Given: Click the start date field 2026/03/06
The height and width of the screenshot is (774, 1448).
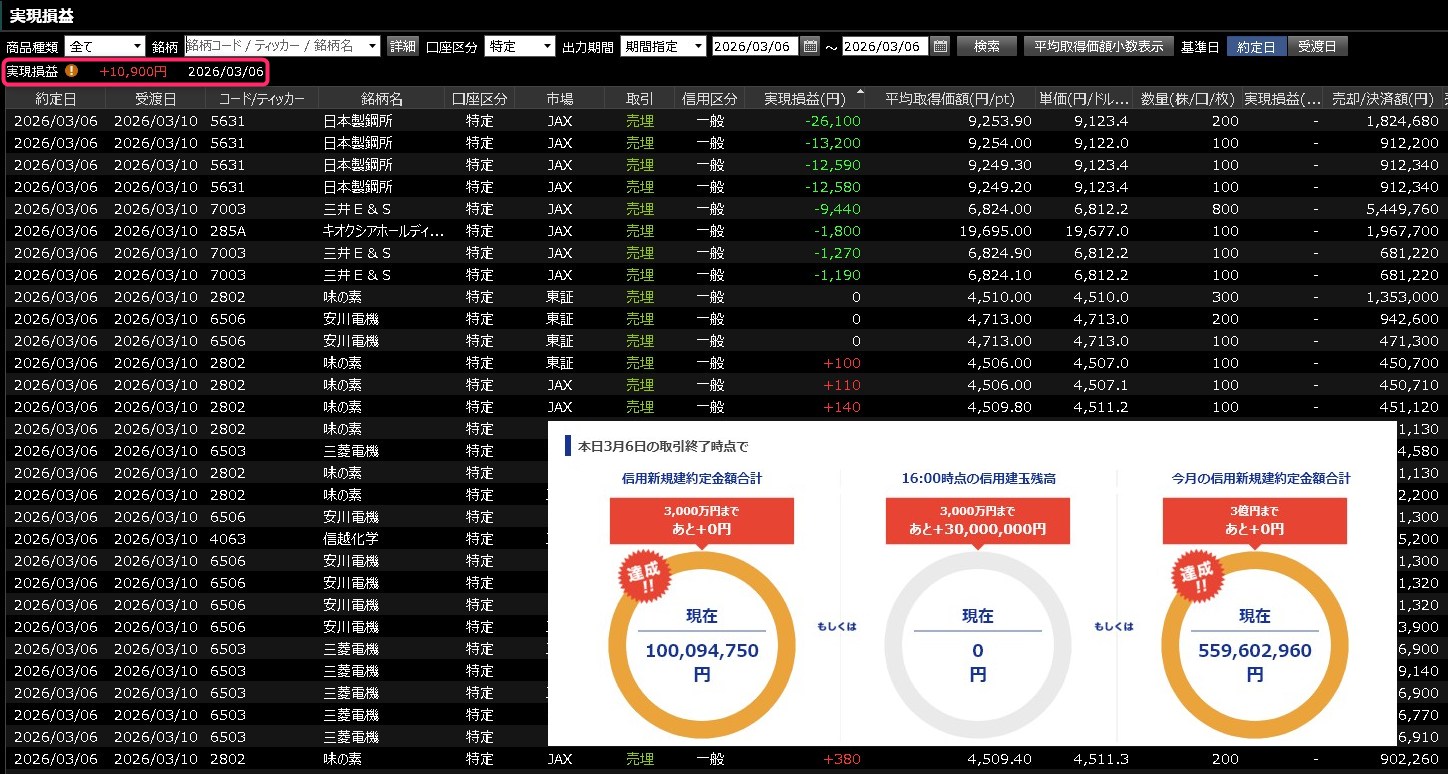Looking at the screenshot, I should click(x=755, y=46).
